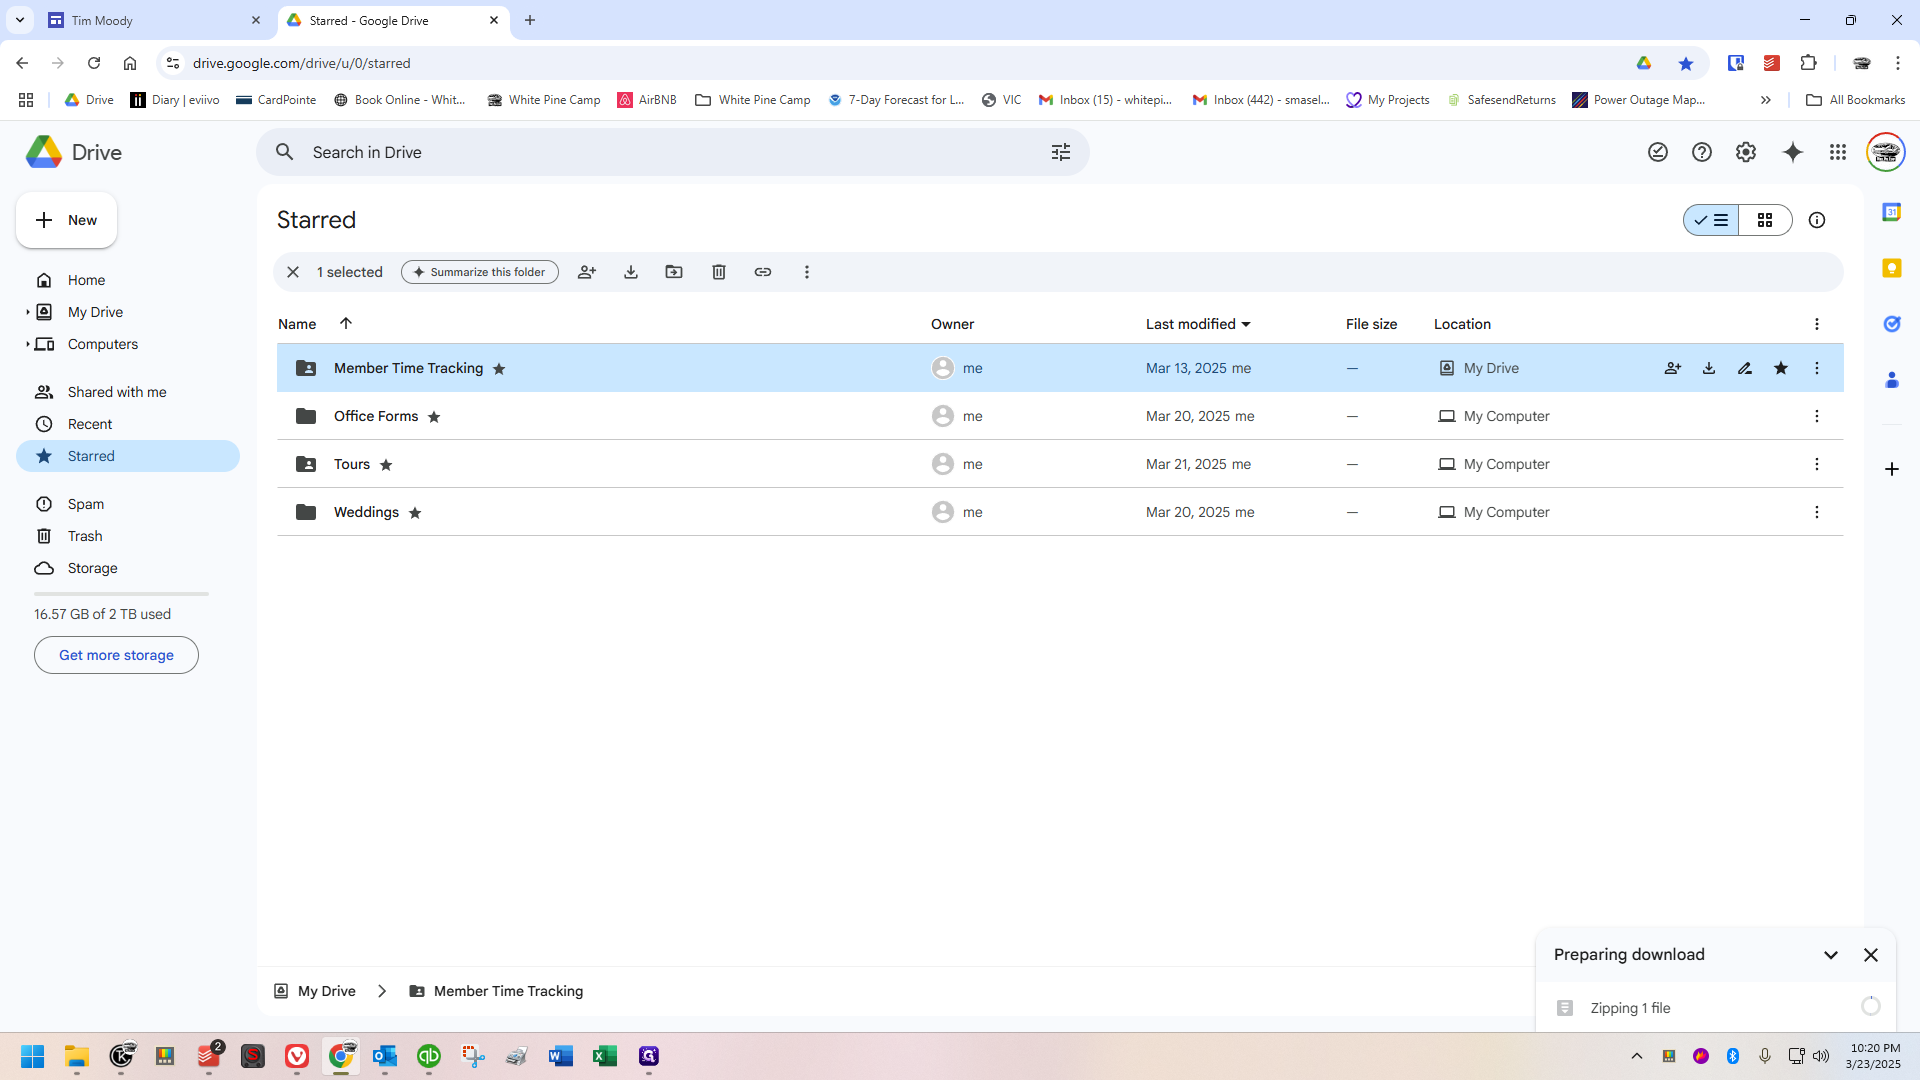Download the selected folder from the toolbar
This screenshot has width=1920, height=1080.
(x=631, y=272)
